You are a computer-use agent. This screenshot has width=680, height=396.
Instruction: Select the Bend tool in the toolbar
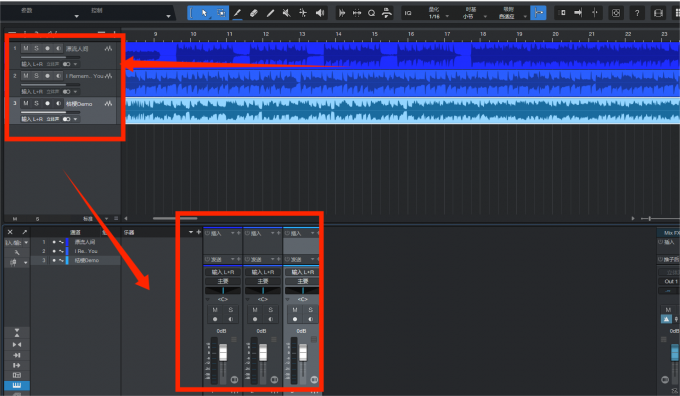(303, 13)
